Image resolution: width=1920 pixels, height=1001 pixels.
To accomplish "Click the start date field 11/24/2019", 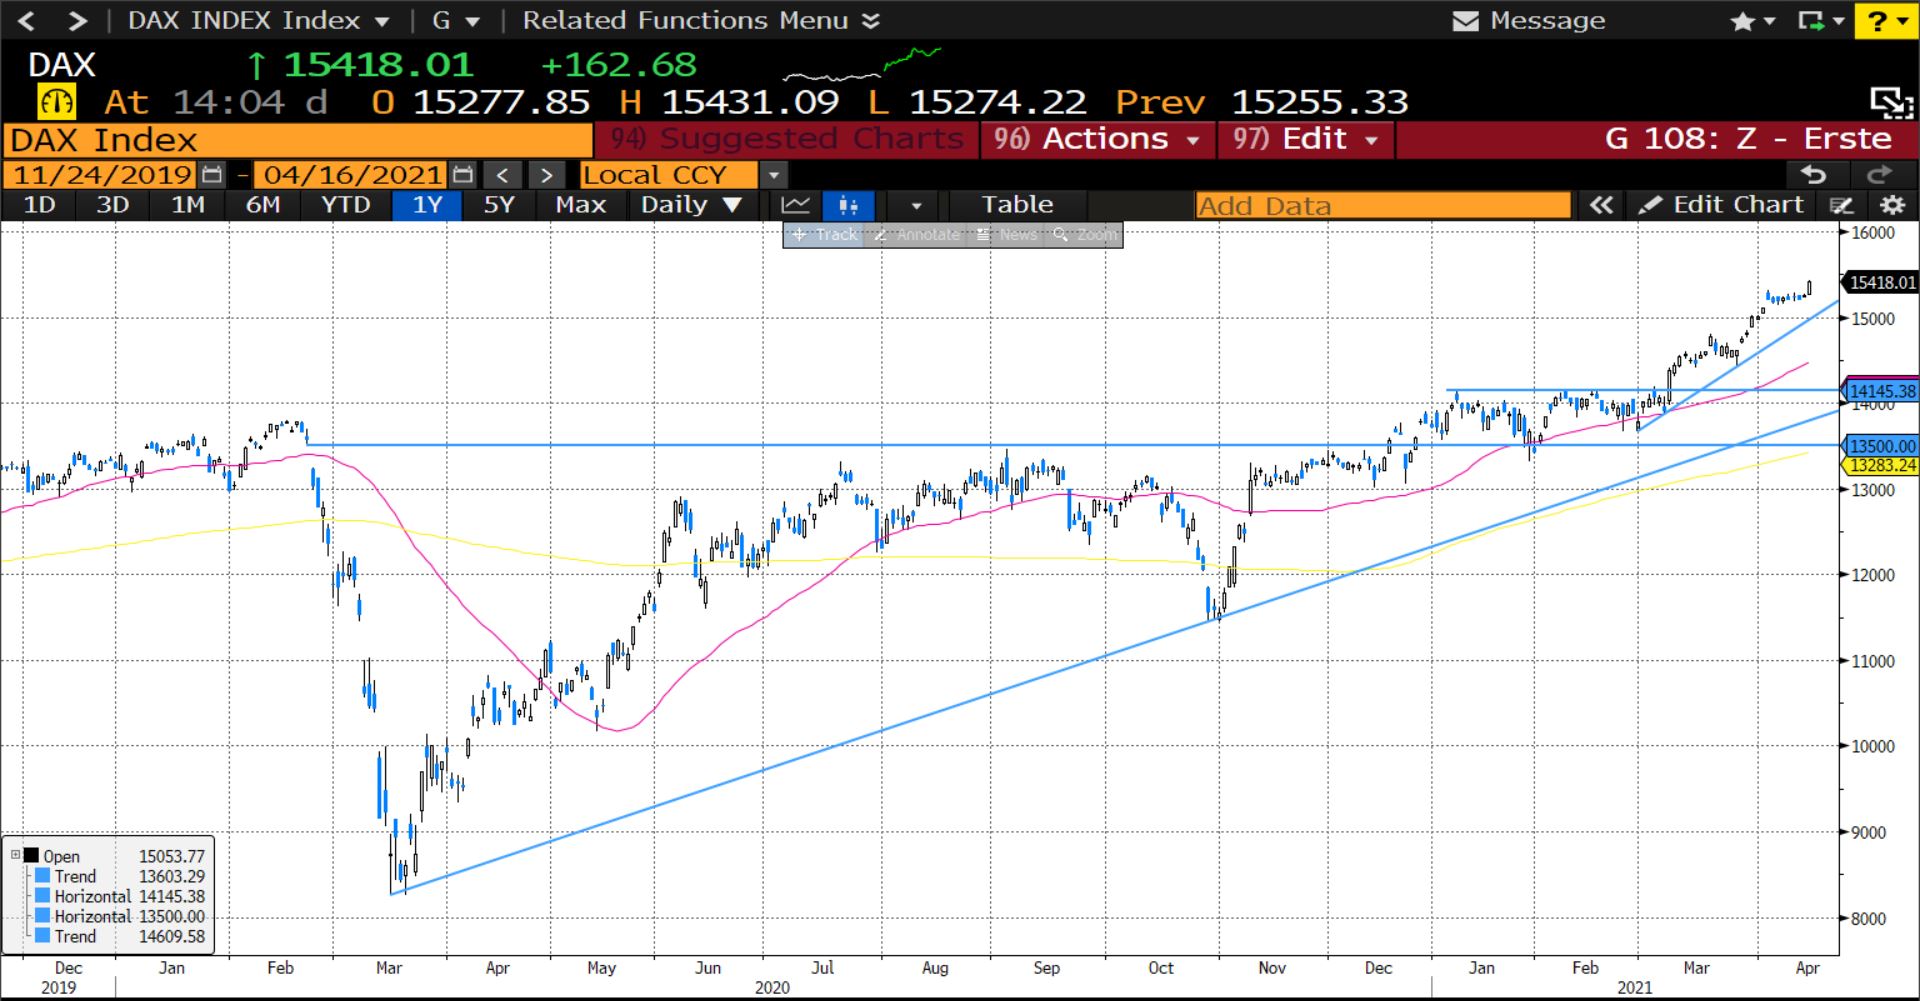I will [102, 175].
